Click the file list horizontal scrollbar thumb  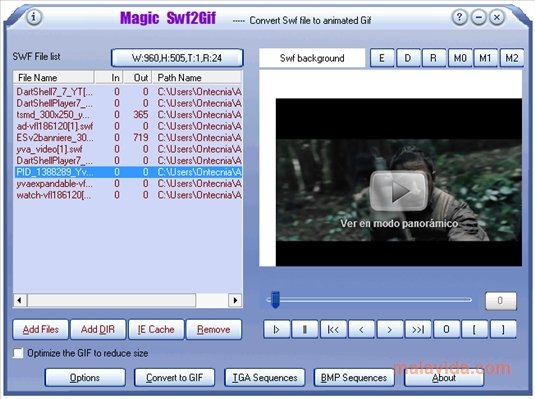[x=112, y=300]
